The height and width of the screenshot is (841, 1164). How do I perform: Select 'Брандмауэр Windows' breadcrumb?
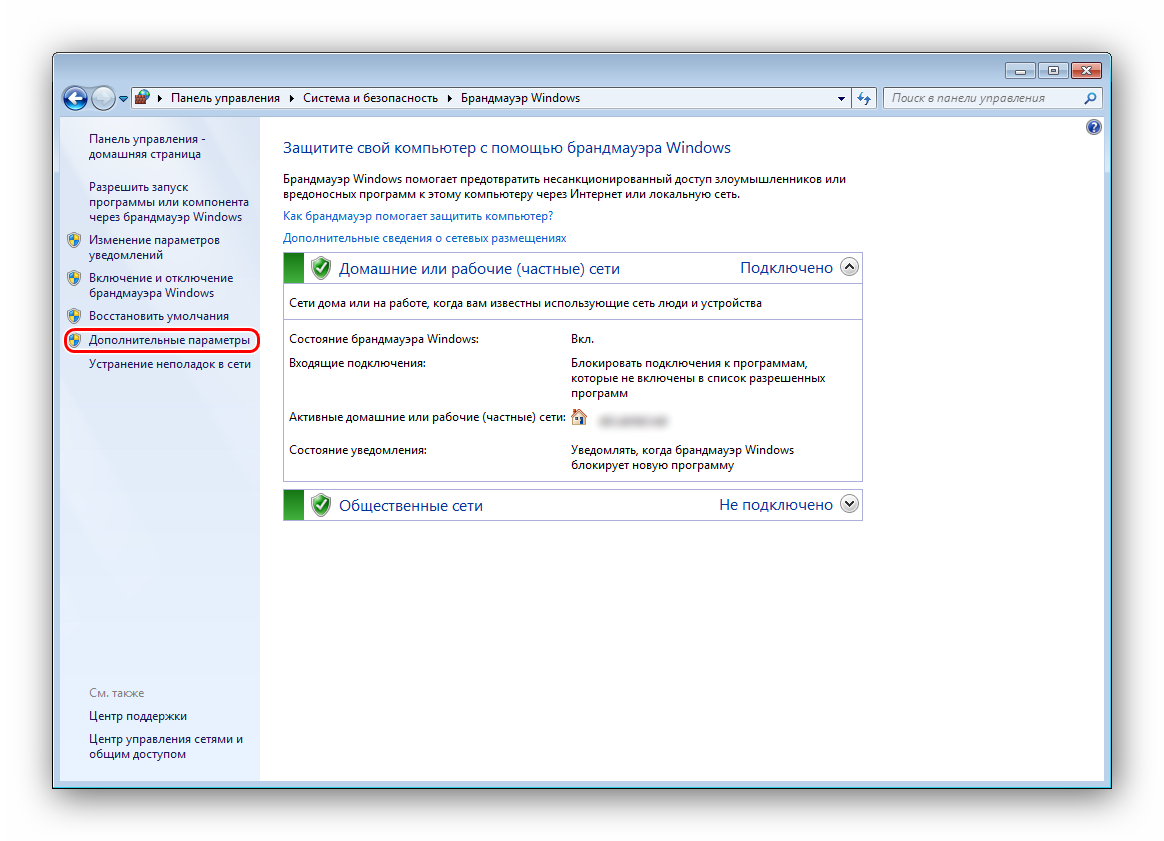(520, 98)
